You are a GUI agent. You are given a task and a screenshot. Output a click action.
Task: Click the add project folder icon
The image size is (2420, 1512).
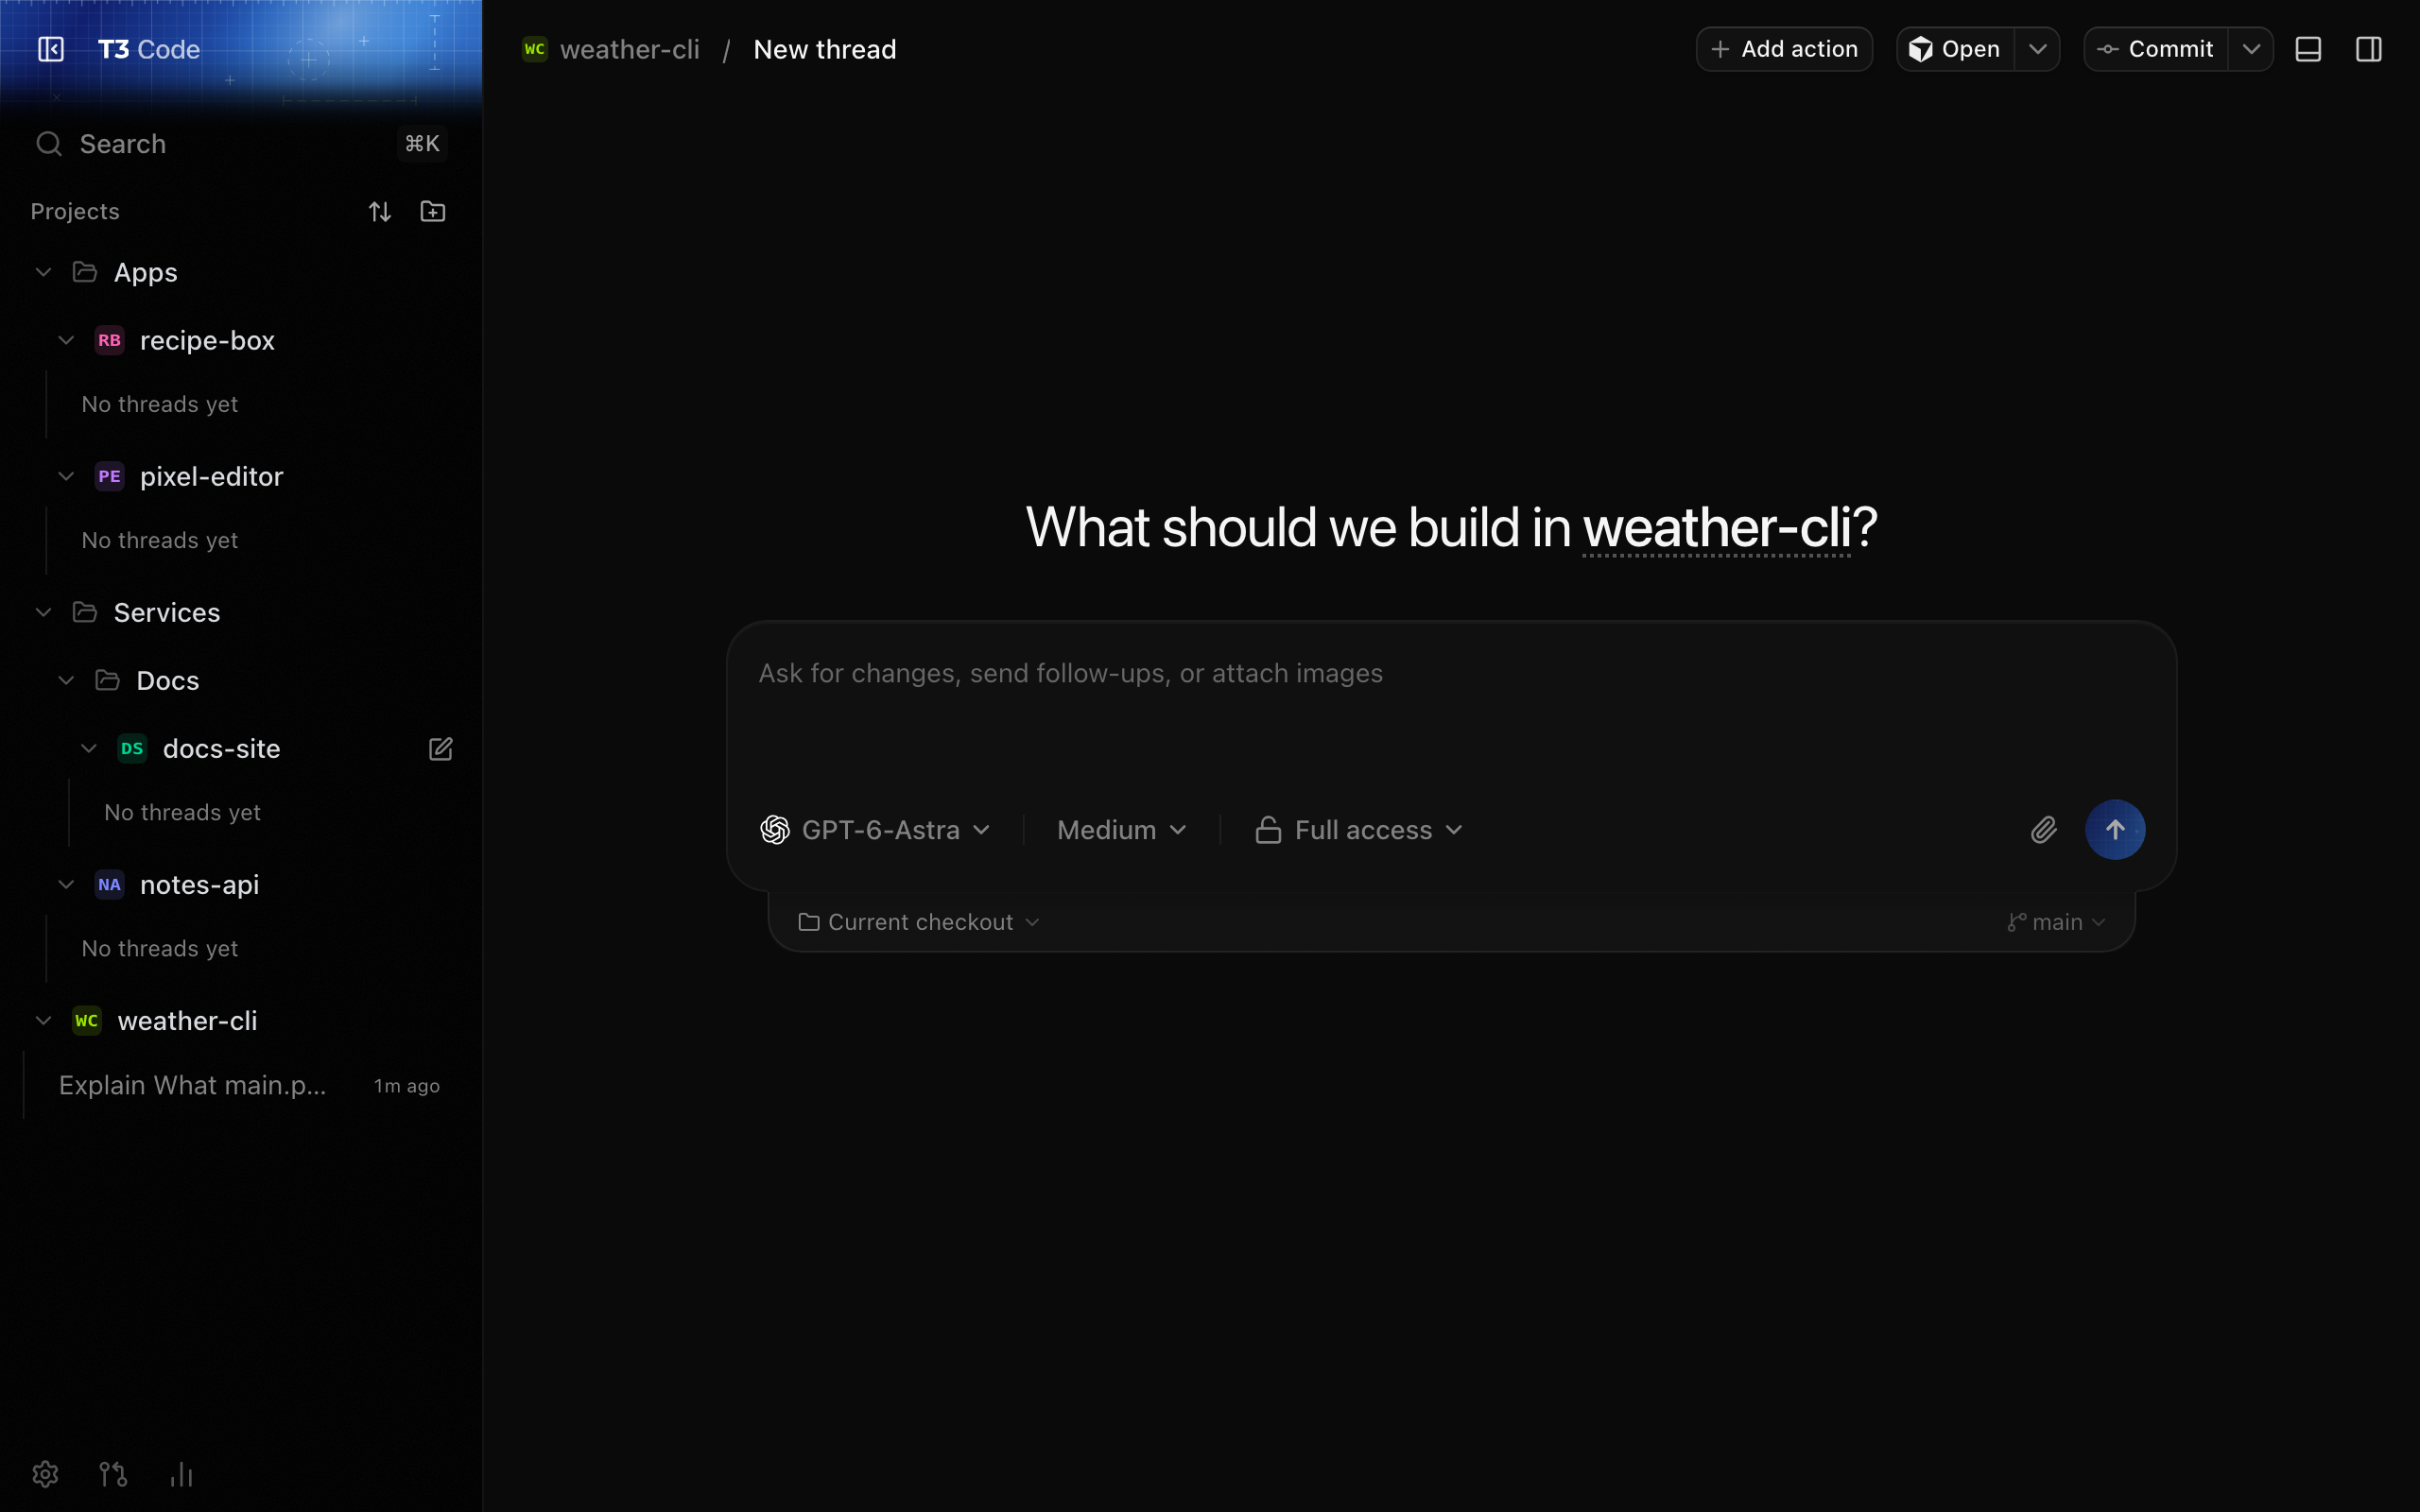pyautogui.click(x=433, y=211)
